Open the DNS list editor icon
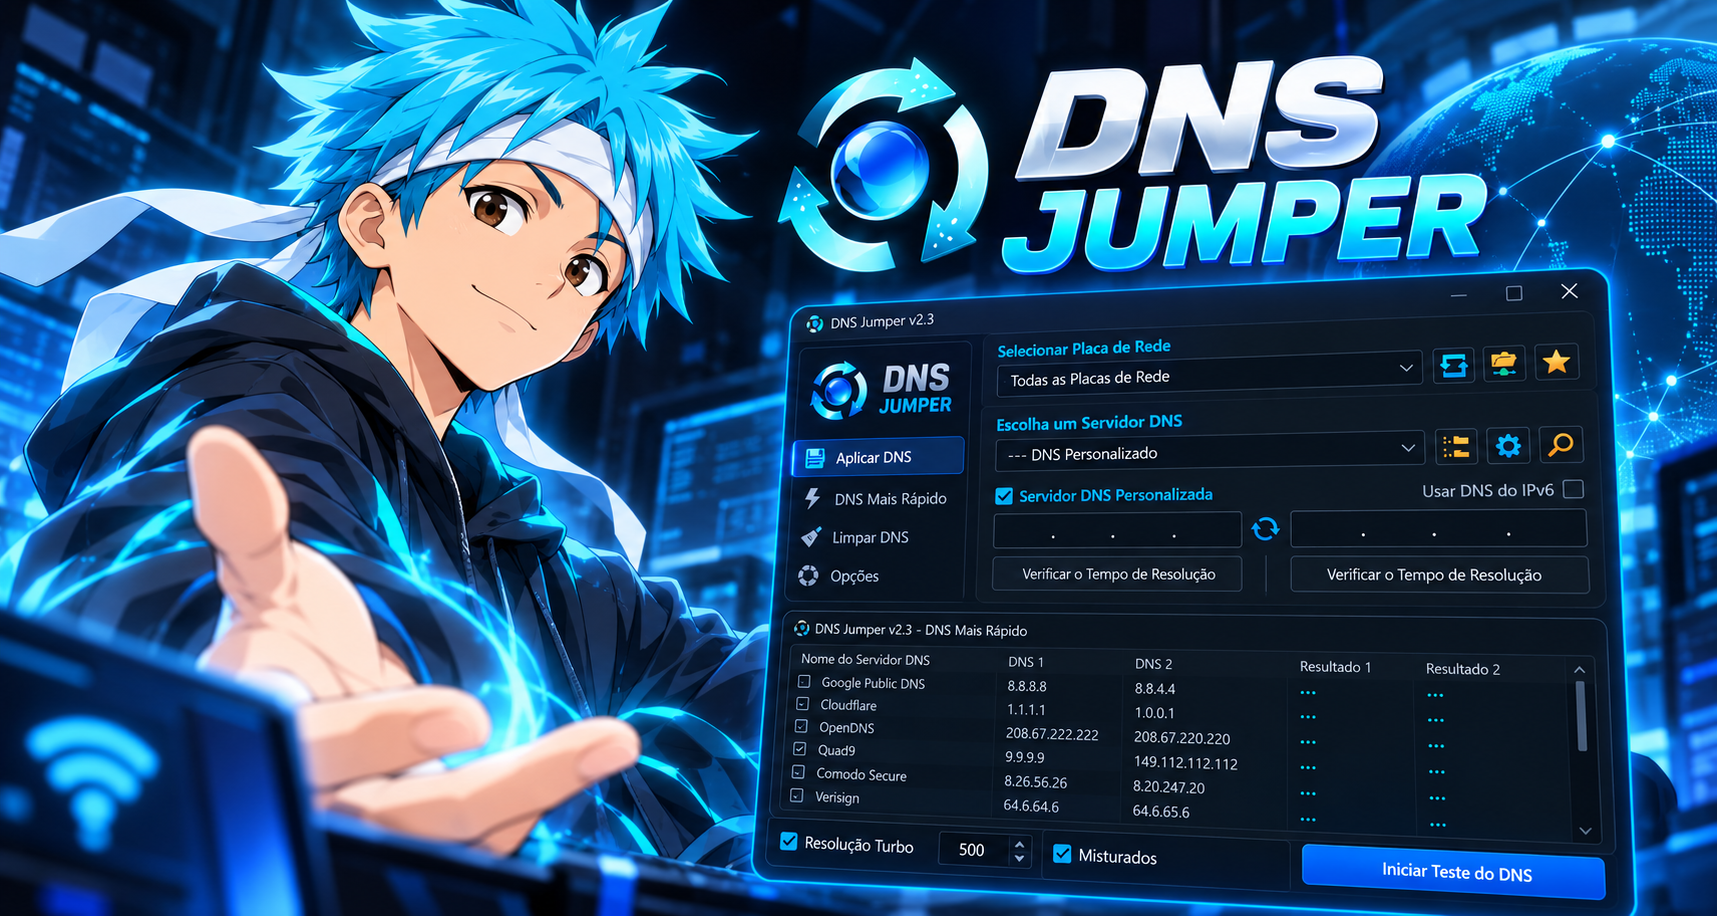This screenshot has width=1717, height=916. 1456,446
